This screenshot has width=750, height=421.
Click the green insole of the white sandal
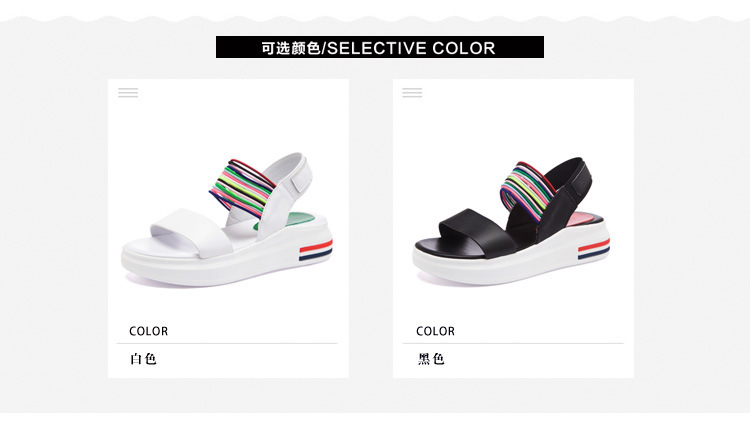299,221
